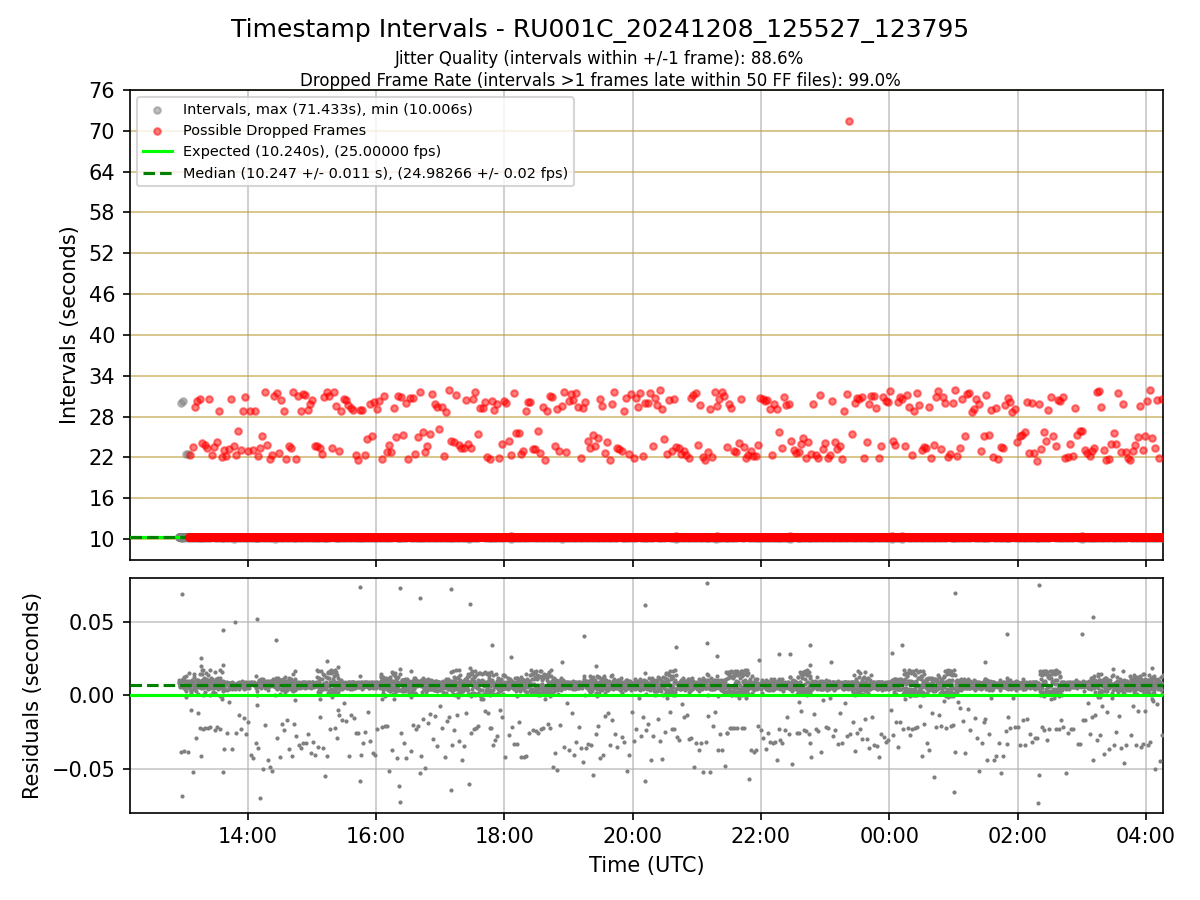Click the '04:00' x-axis tick label
The image size is (1200, 900).
[1145, 834]
